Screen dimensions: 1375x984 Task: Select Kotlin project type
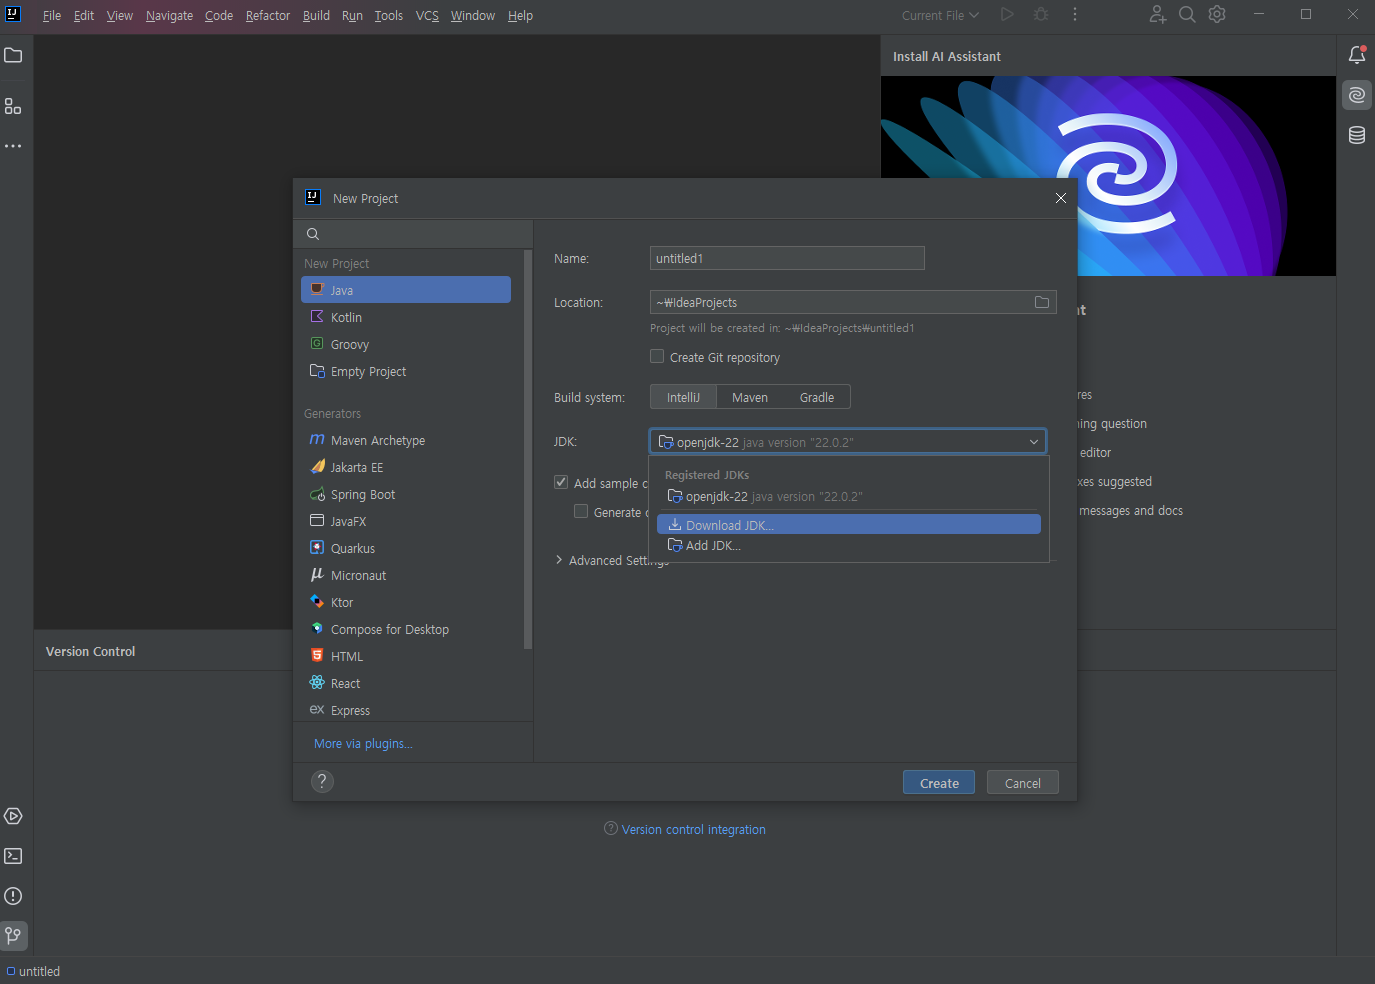point(406,317)
